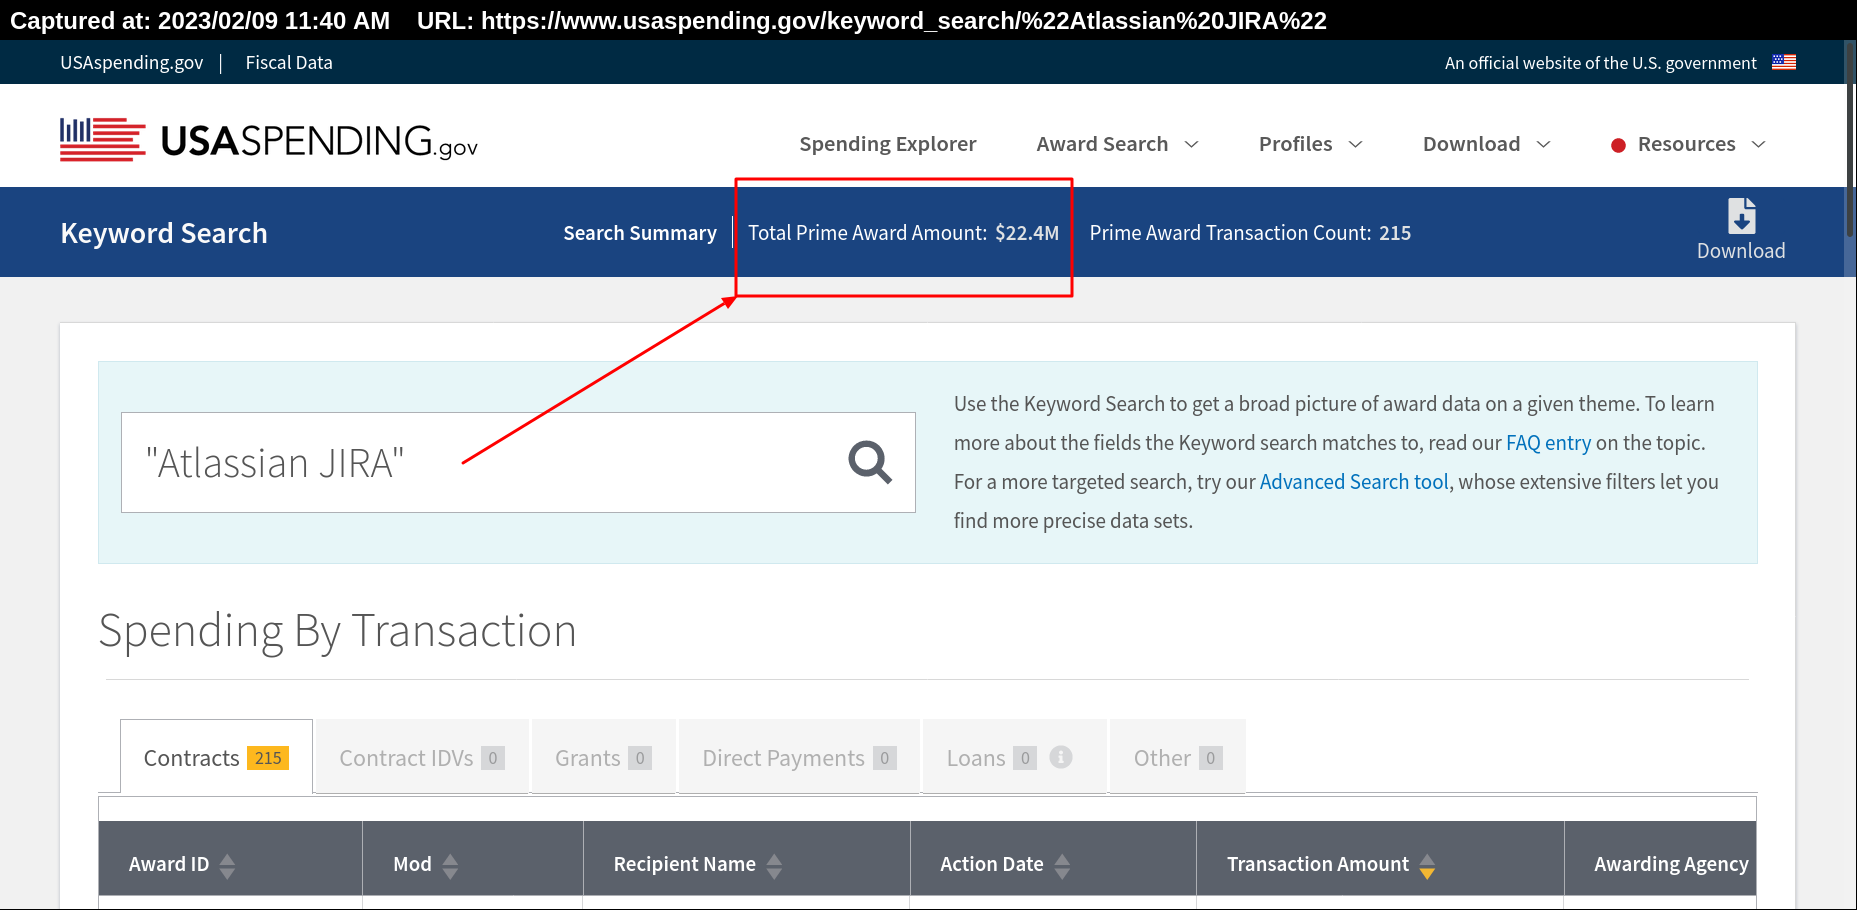This screenshot has width=1857, height=910.
Task: Click the Awarding Agency column header
Action: (x=1670, y=864)
